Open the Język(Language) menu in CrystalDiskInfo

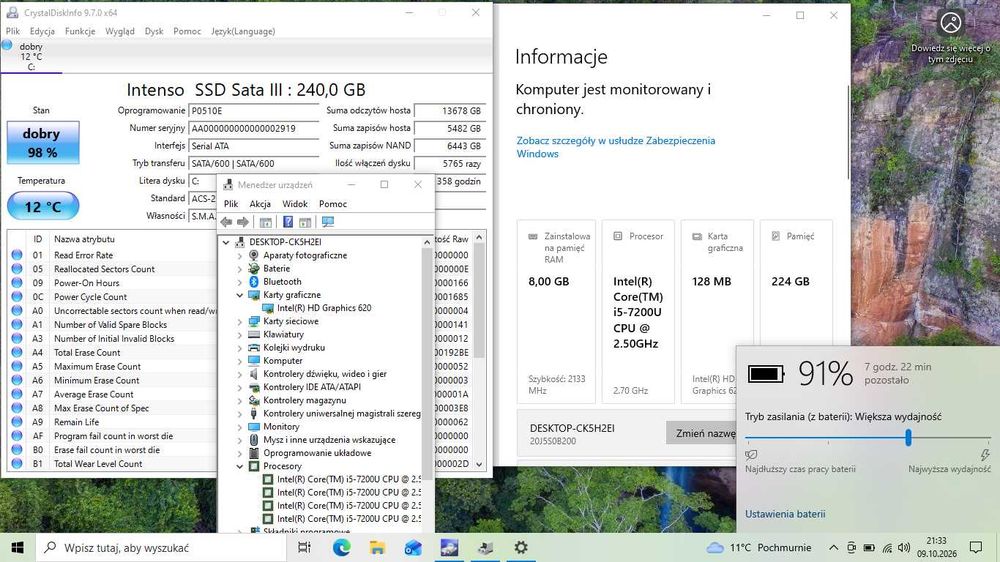pyautogui.click(x=243, y=31)
